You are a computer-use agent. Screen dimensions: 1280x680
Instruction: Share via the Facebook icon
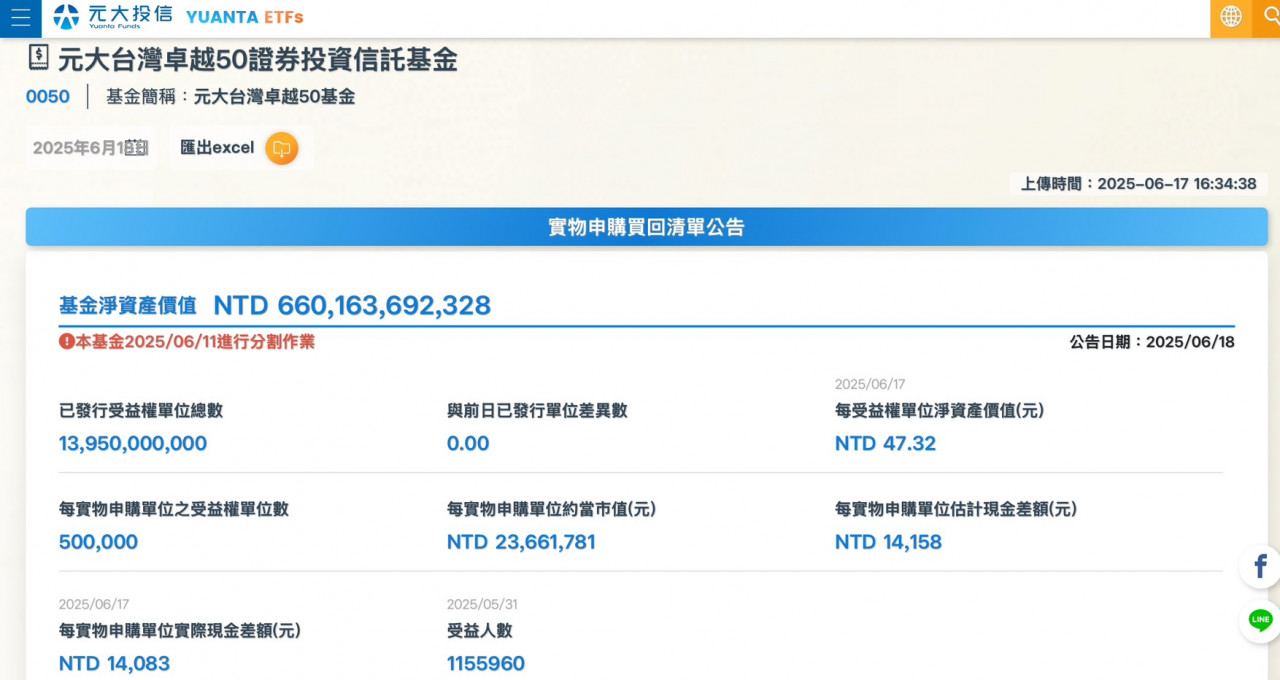tap(1260, 567)
